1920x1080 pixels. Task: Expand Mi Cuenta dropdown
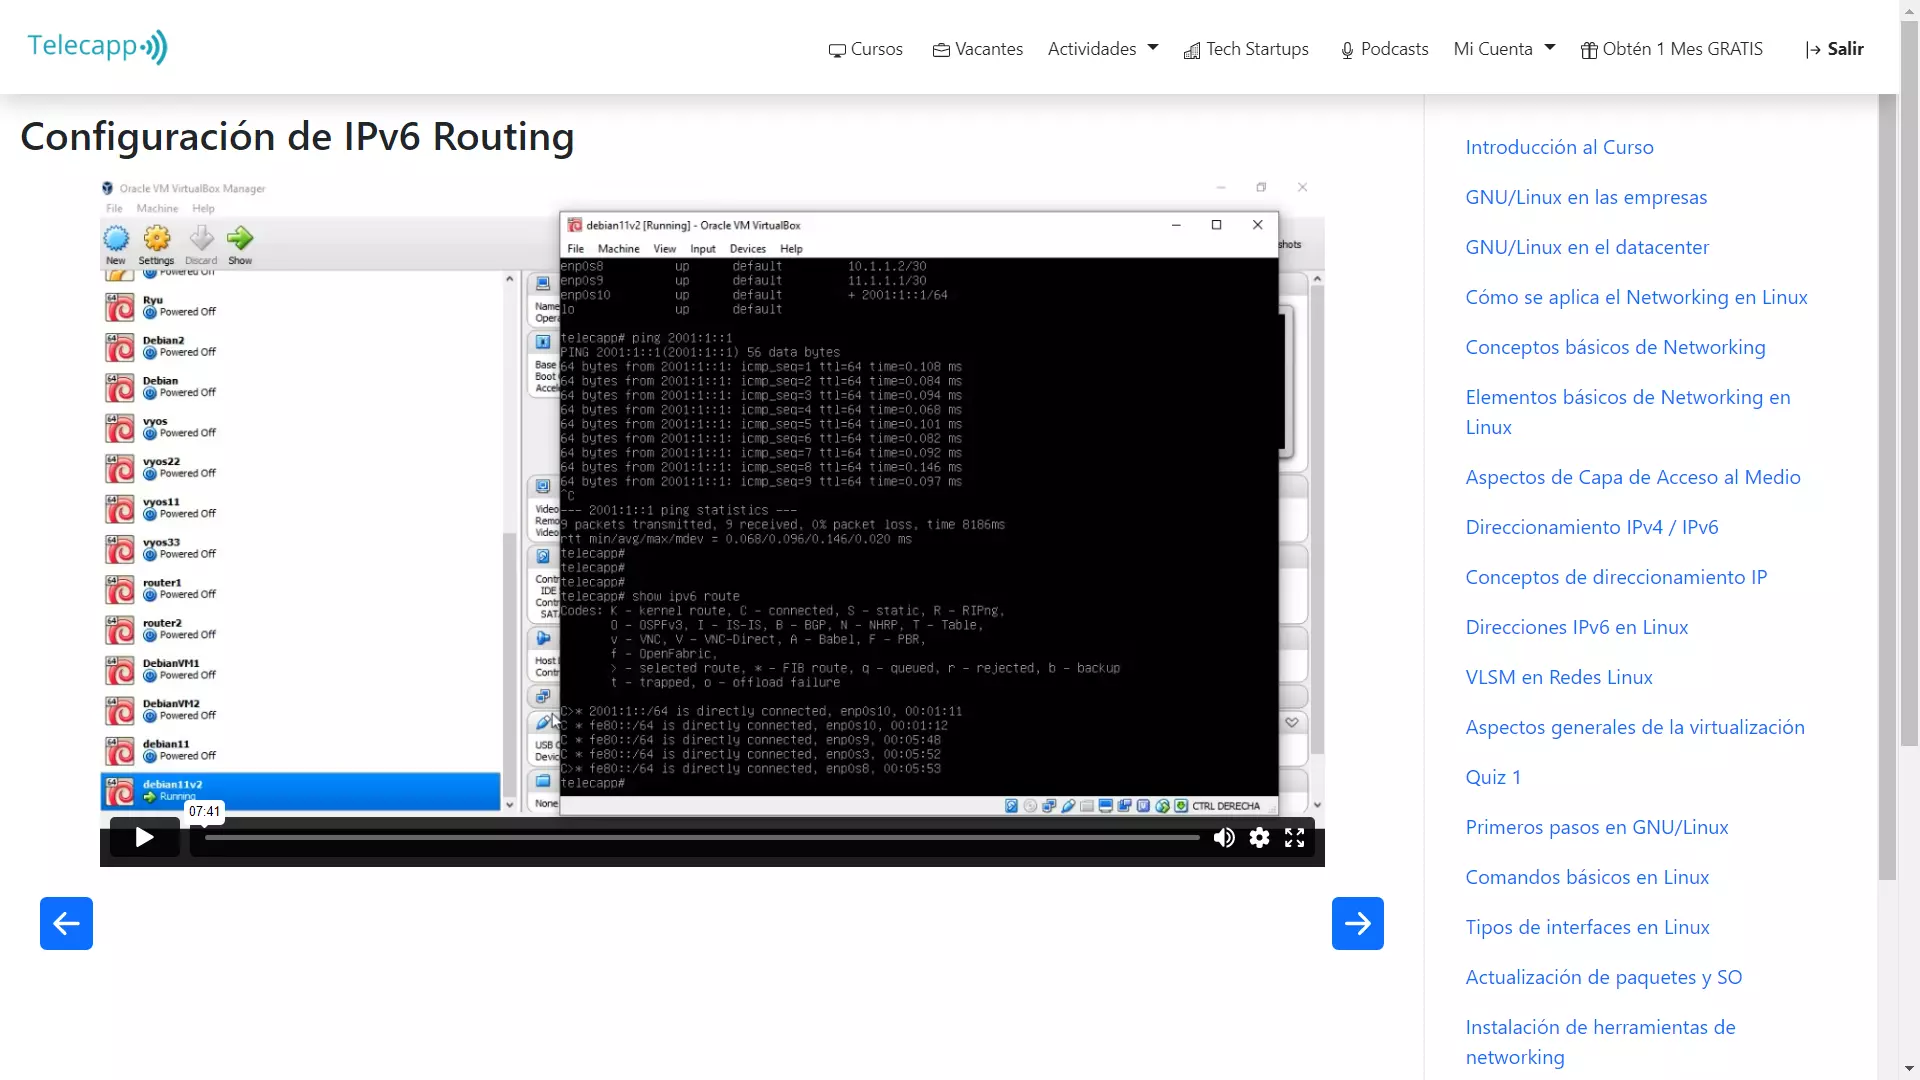(x=1504, y=49)
